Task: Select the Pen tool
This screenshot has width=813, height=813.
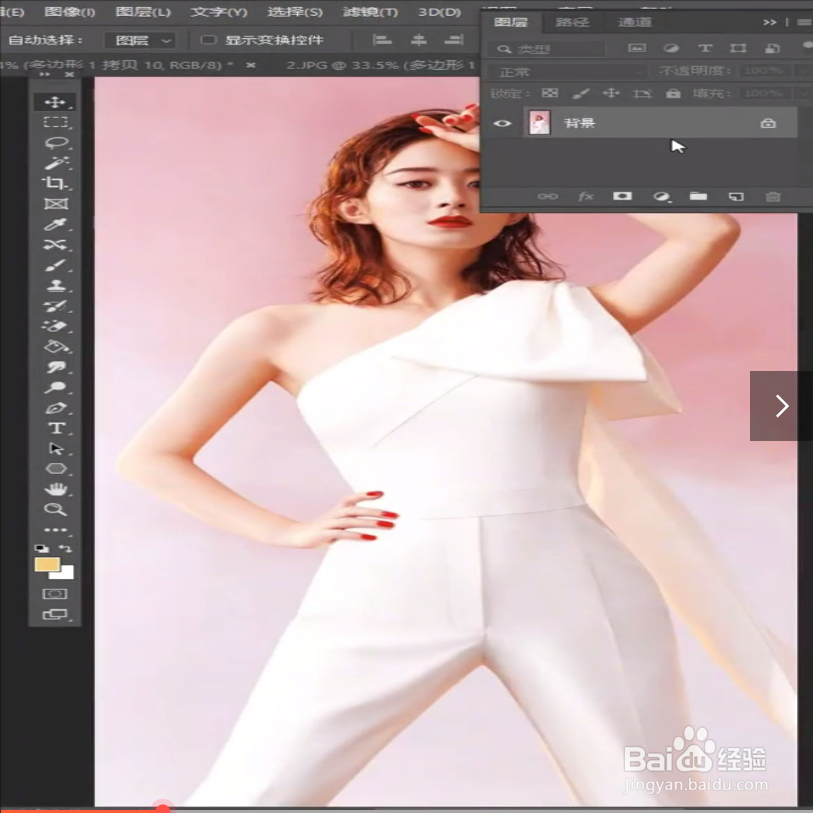Action: point(55,408)
